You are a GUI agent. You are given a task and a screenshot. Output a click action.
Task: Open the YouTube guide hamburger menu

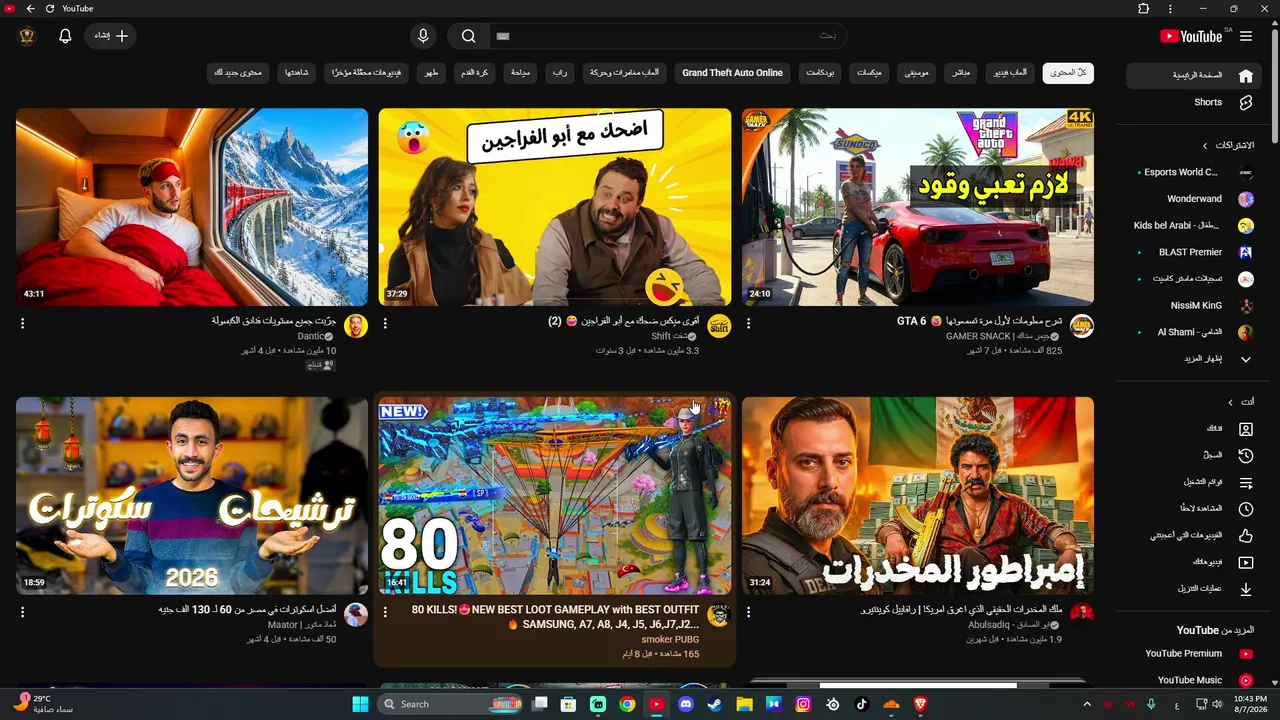(x=1246, y=36)
